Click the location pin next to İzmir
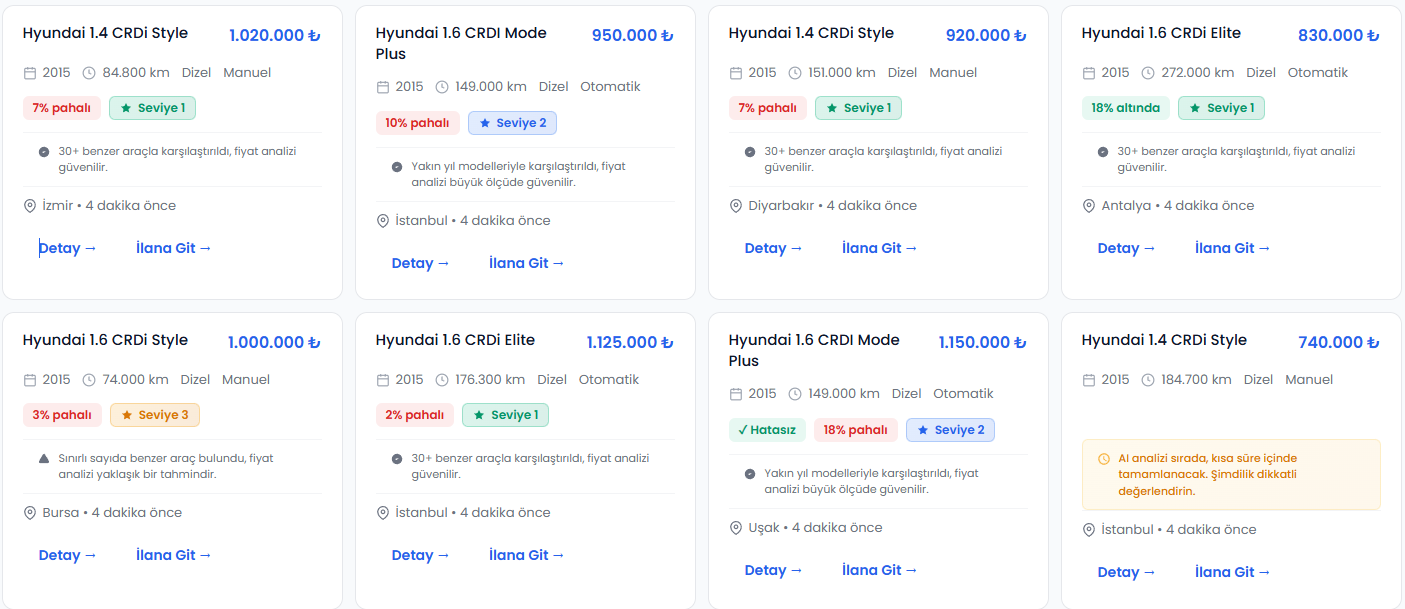 point(30,206)
